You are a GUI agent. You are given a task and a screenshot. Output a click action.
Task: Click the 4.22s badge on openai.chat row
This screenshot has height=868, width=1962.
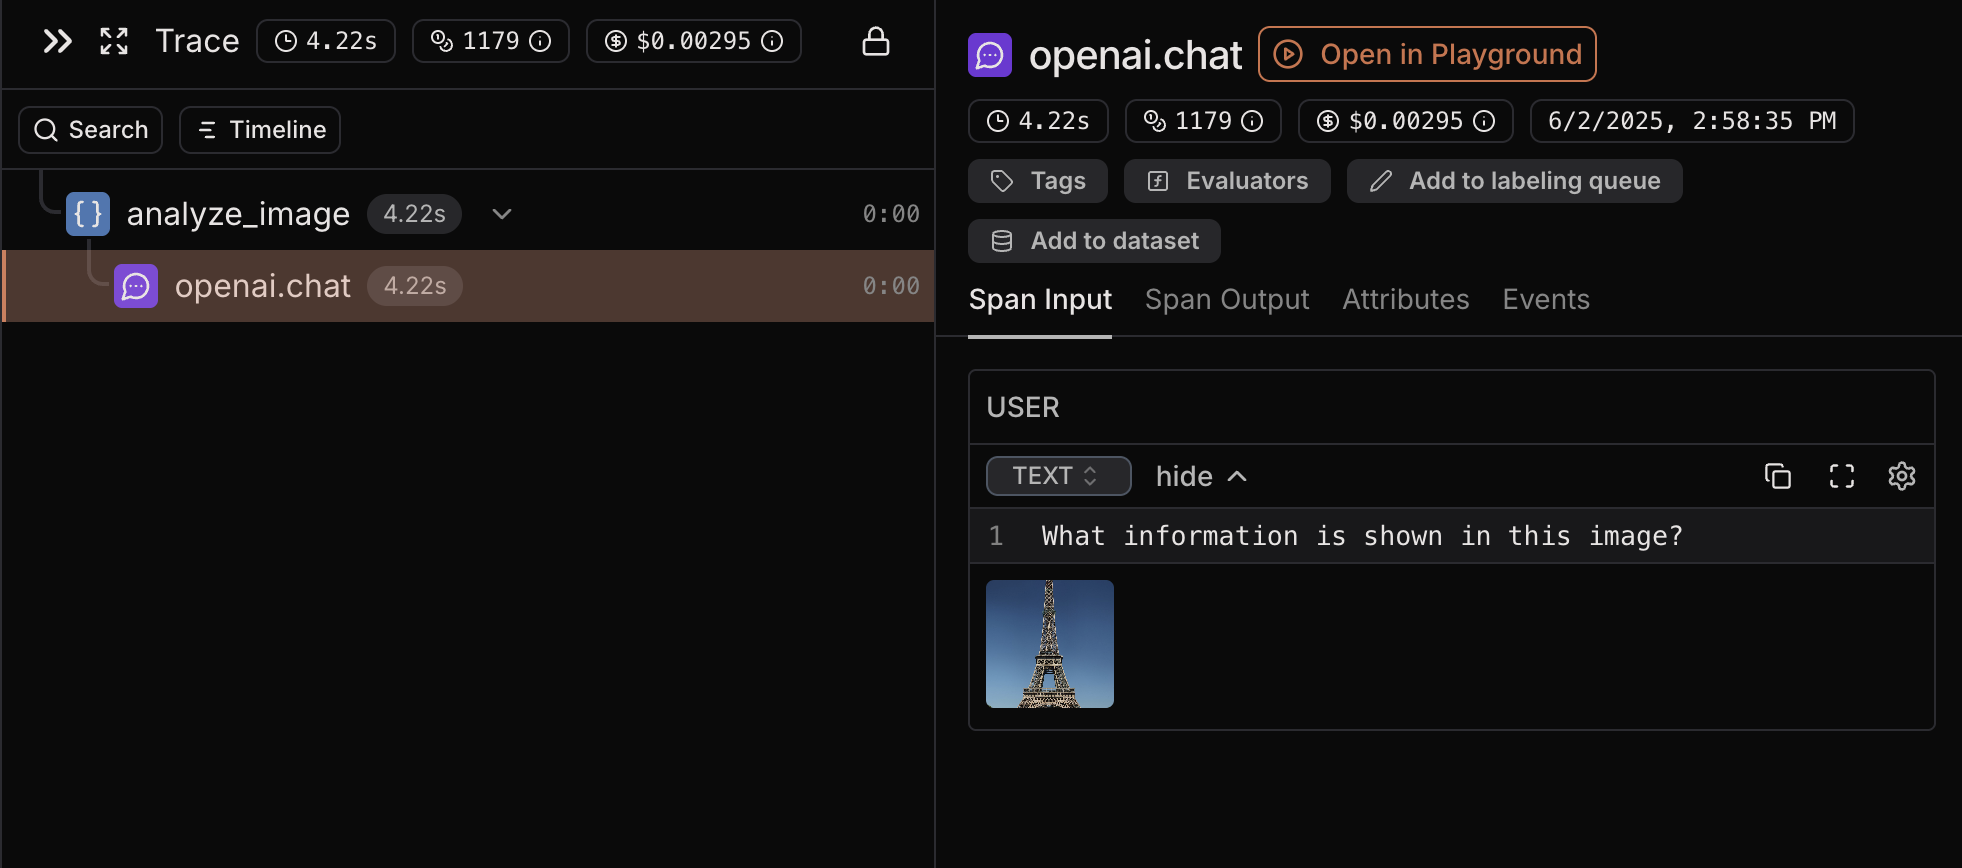[415, 286]
